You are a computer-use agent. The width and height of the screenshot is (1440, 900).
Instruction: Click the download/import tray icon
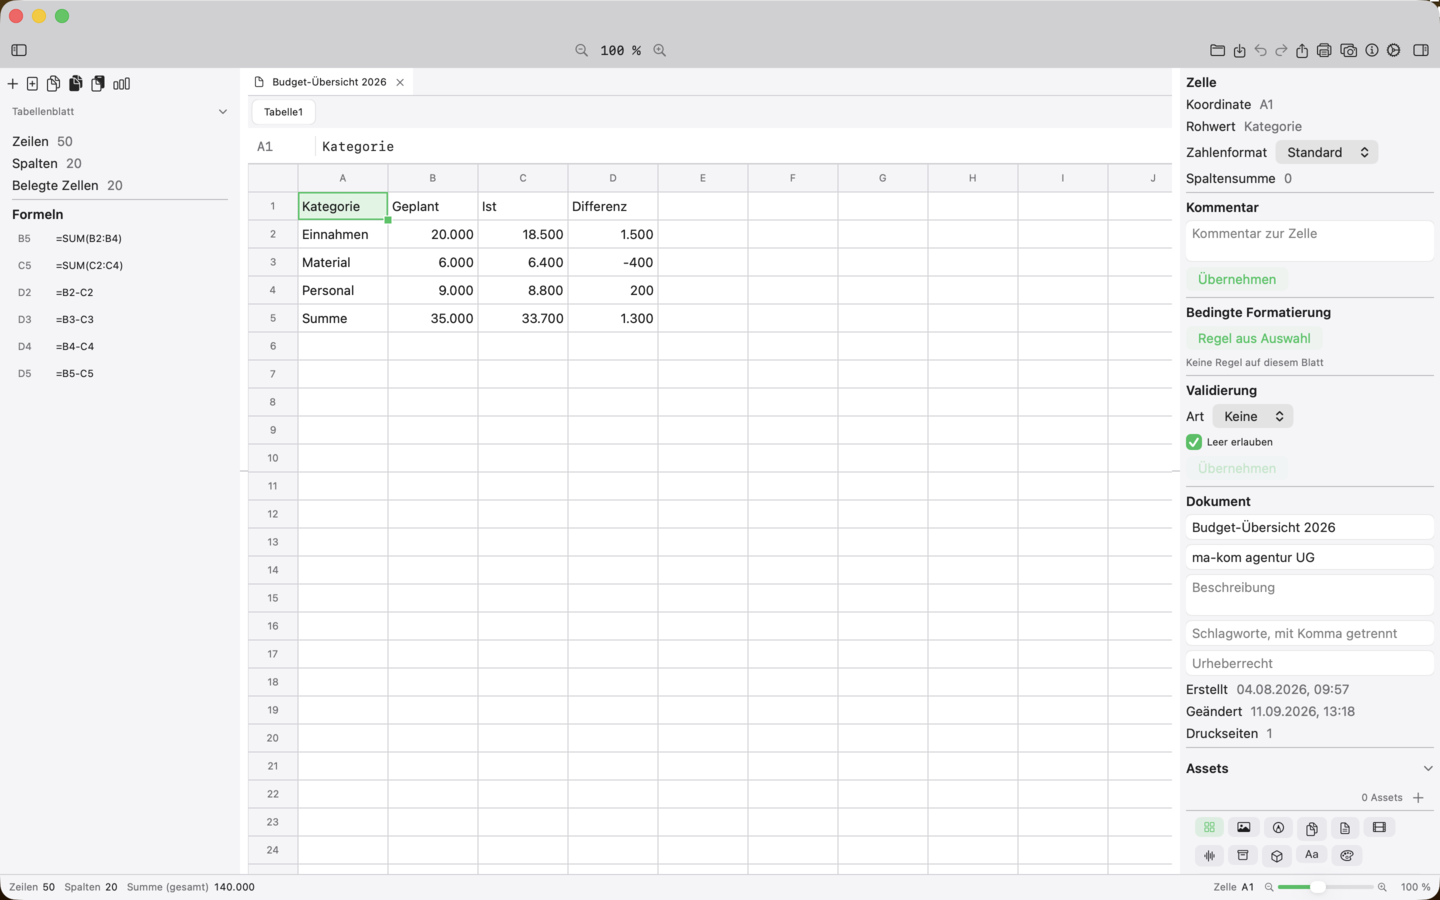click(x=1239, y=50)
